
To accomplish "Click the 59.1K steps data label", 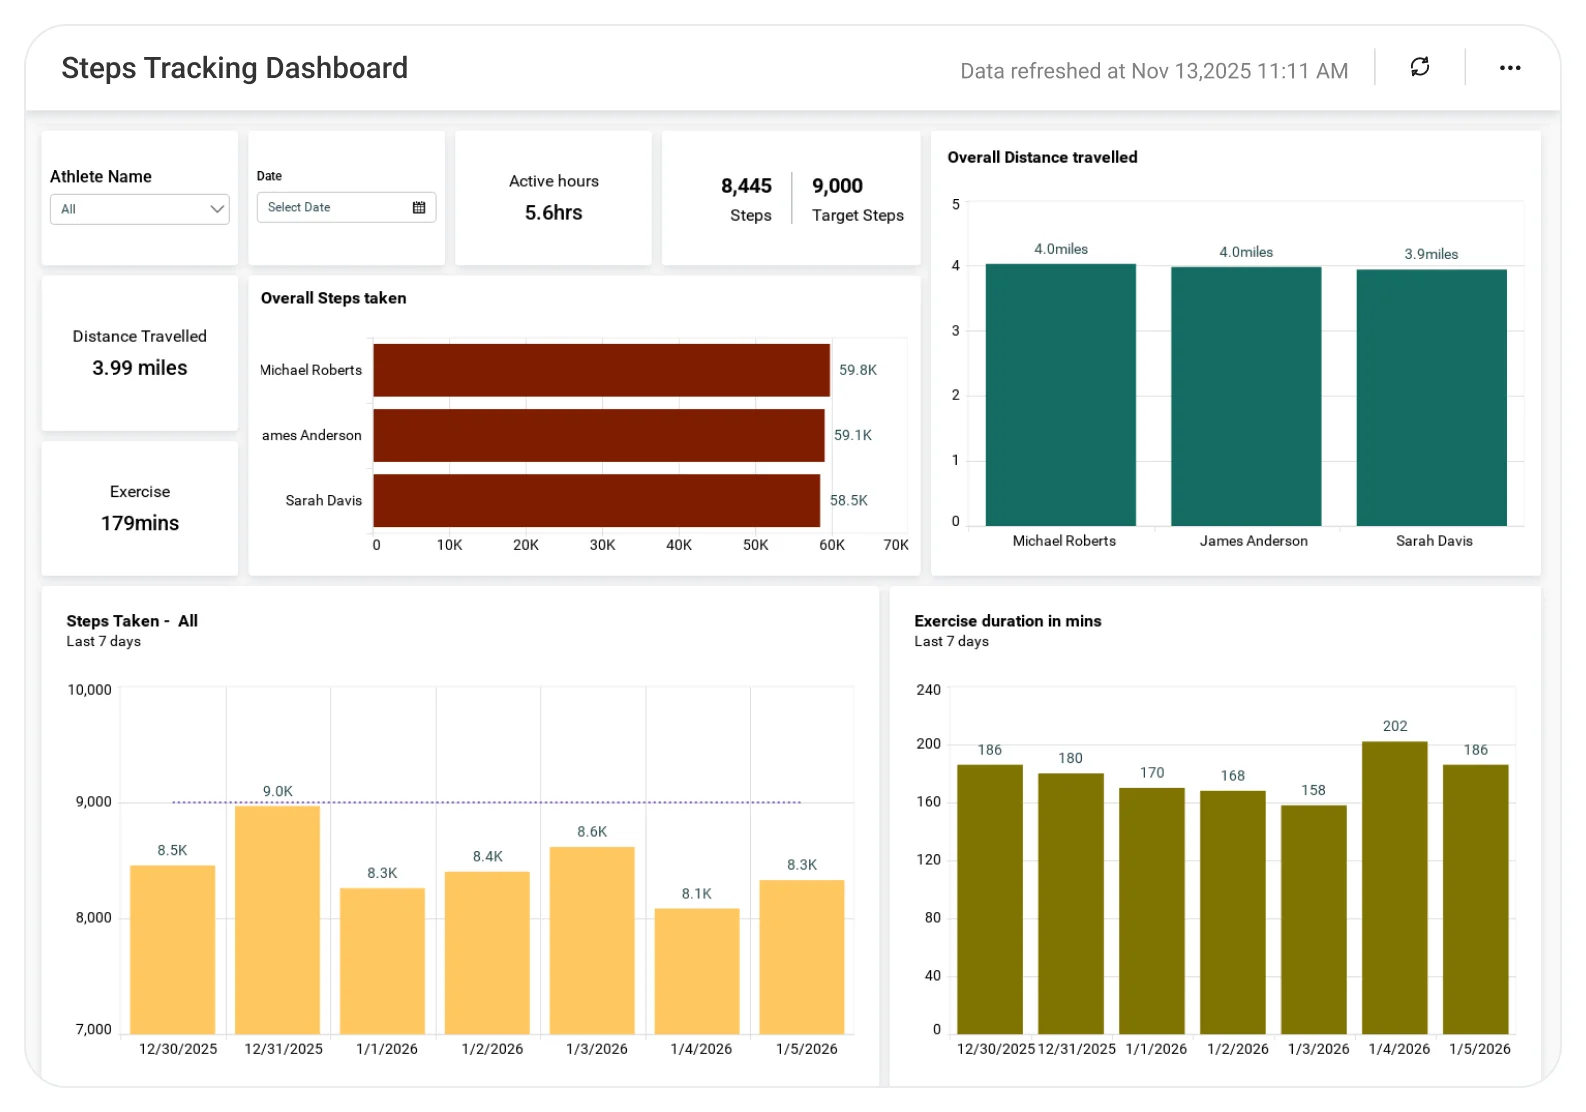I will click(853, 435).
